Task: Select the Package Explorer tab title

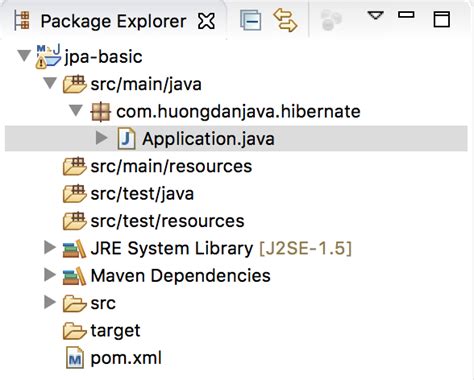Action: point(113,22)
